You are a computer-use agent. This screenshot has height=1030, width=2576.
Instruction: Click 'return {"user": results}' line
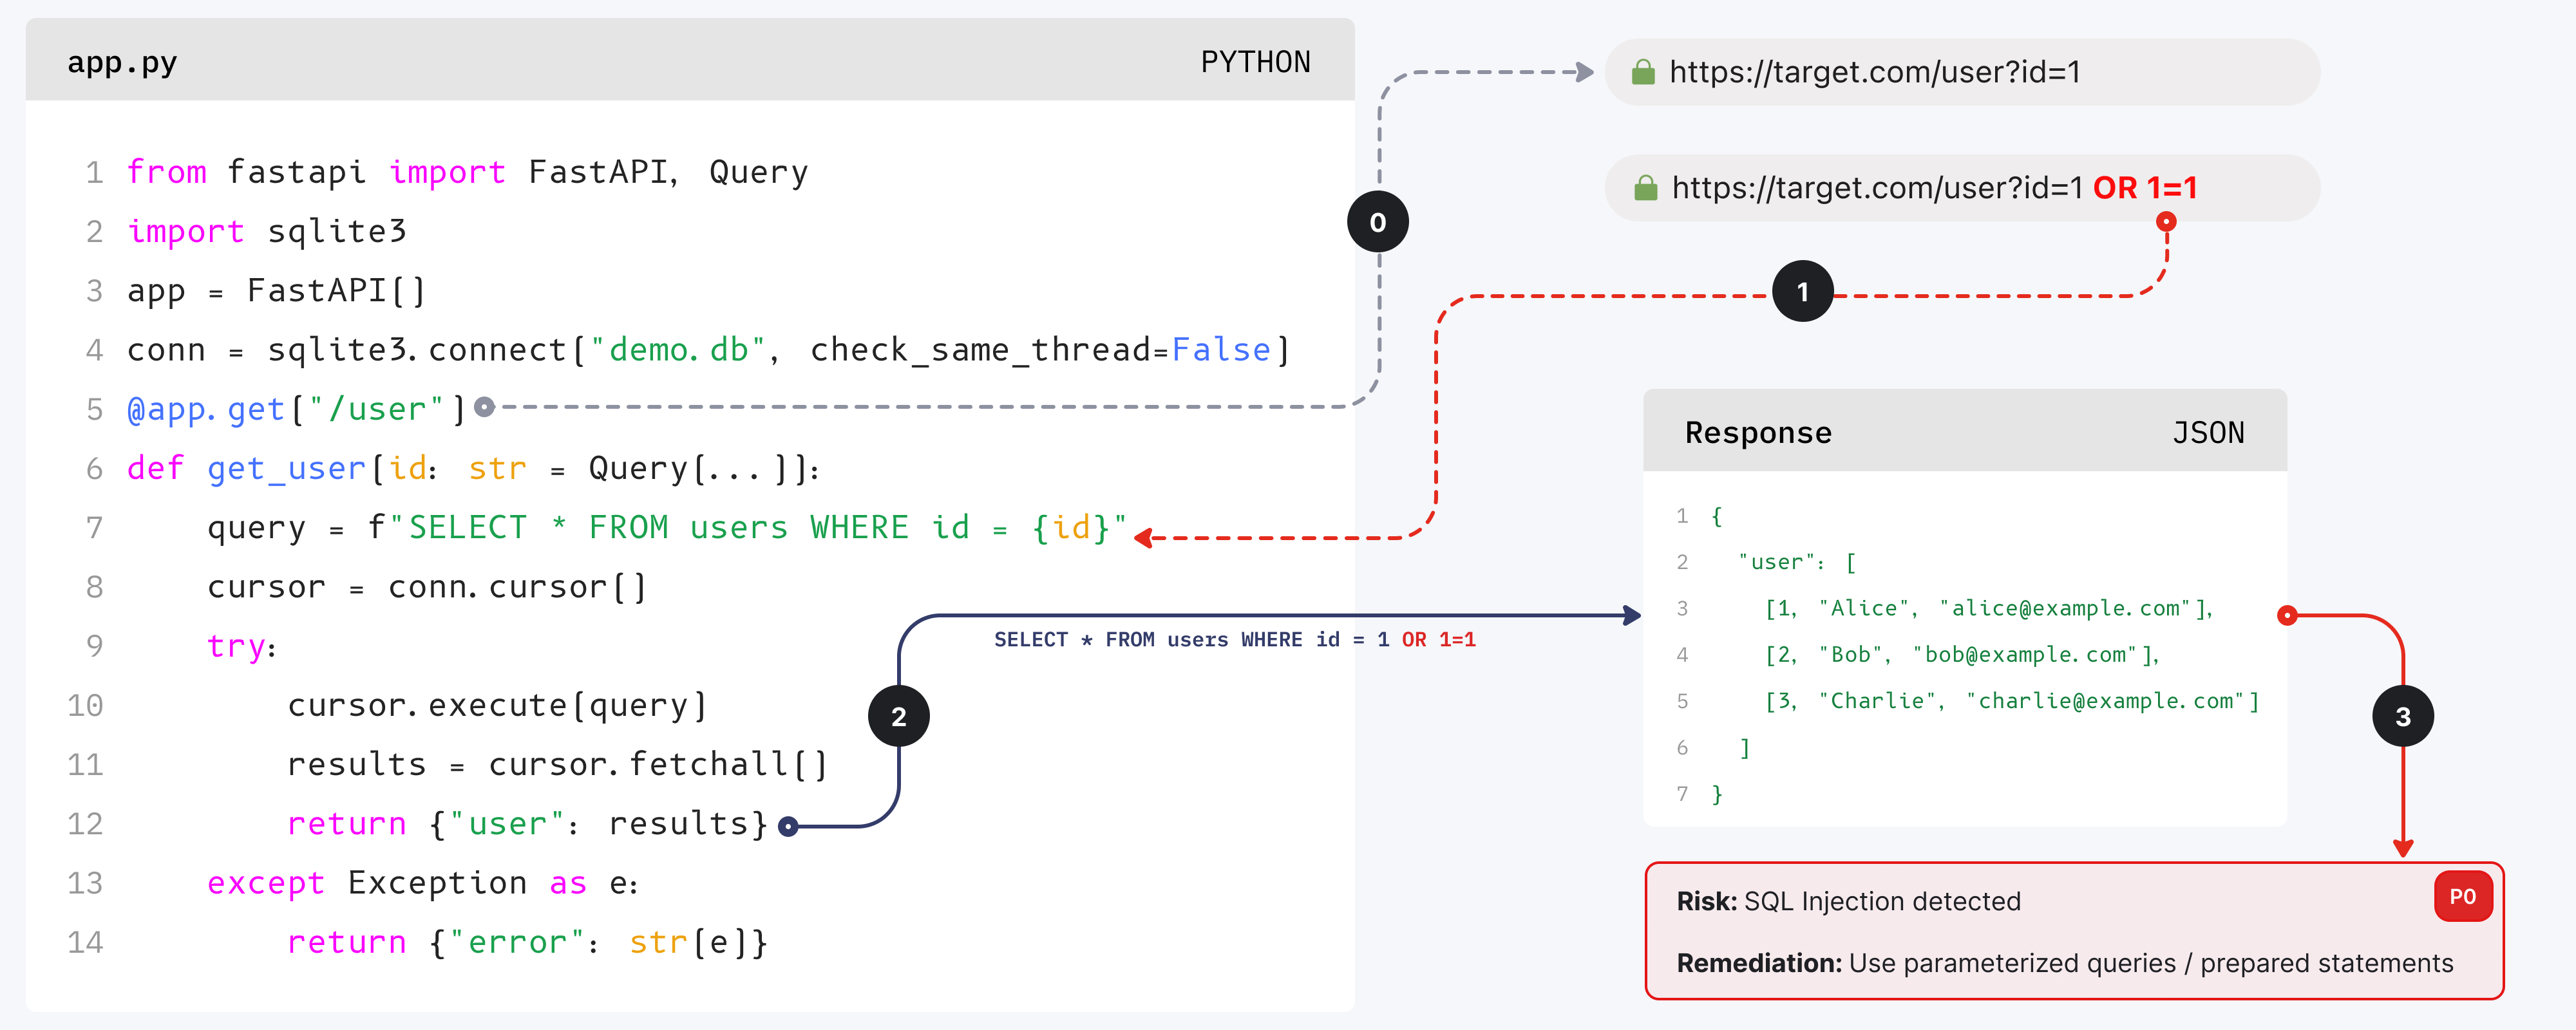[527, 823]
